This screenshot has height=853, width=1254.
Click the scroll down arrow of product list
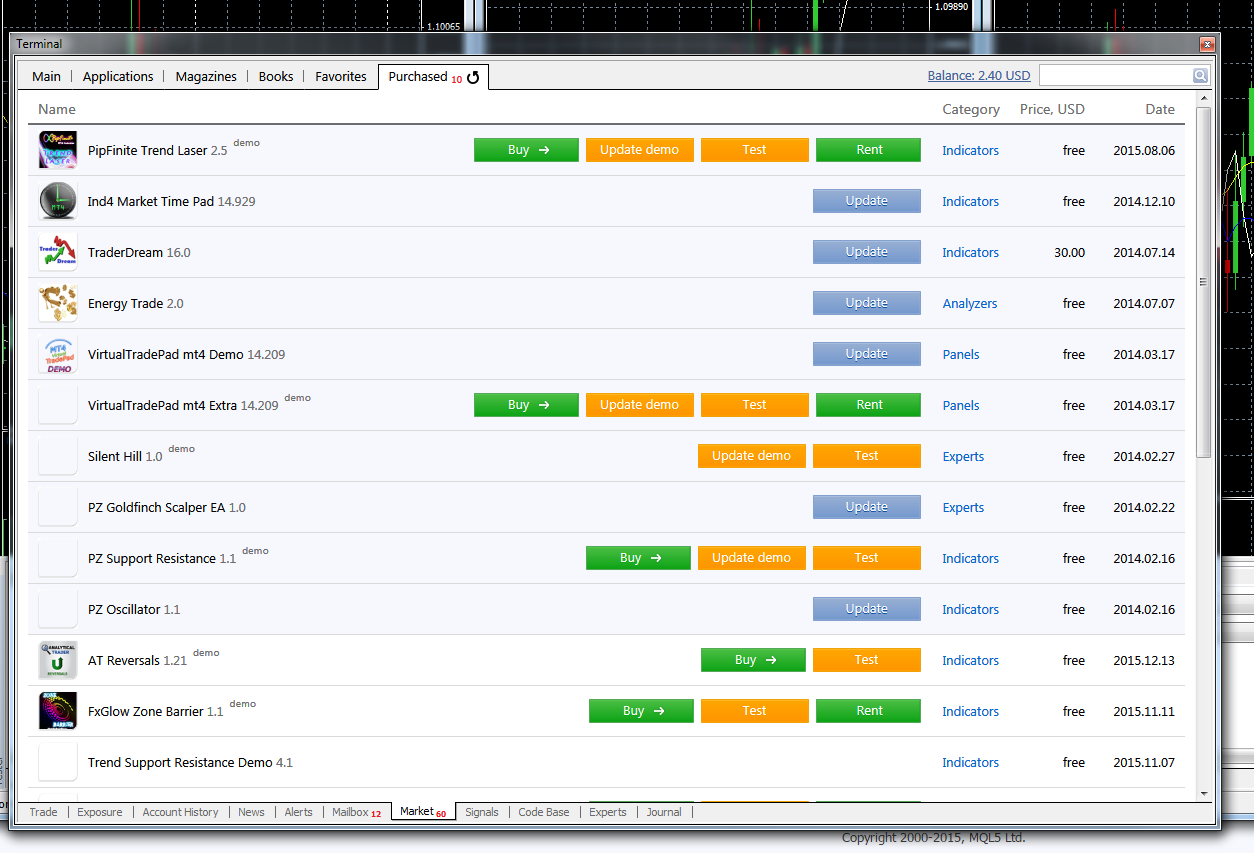pos(1204,793)
